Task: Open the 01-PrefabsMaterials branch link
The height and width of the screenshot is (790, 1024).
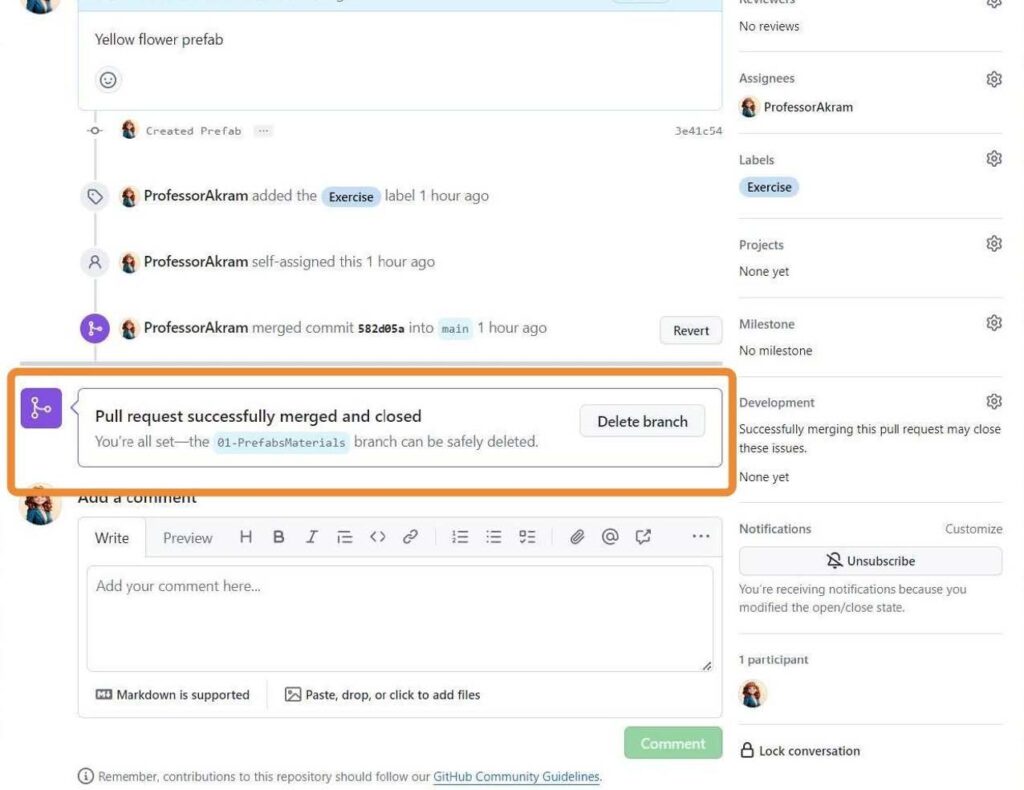Action: pos(281,442)
